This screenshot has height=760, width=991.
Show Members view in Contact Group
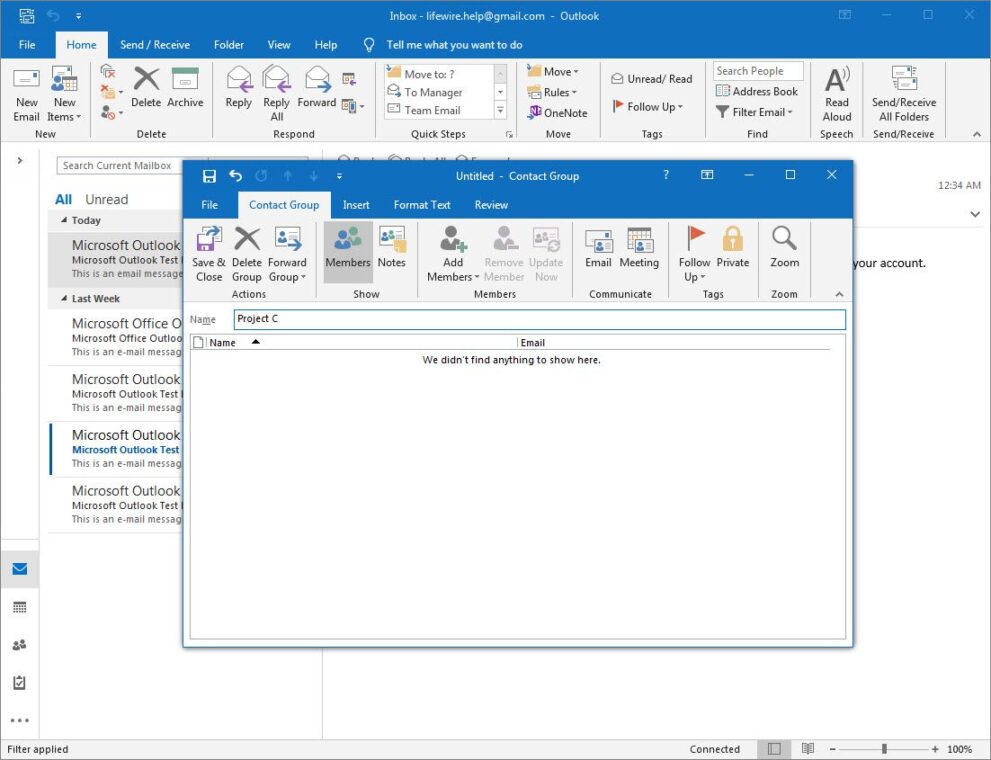348,253
